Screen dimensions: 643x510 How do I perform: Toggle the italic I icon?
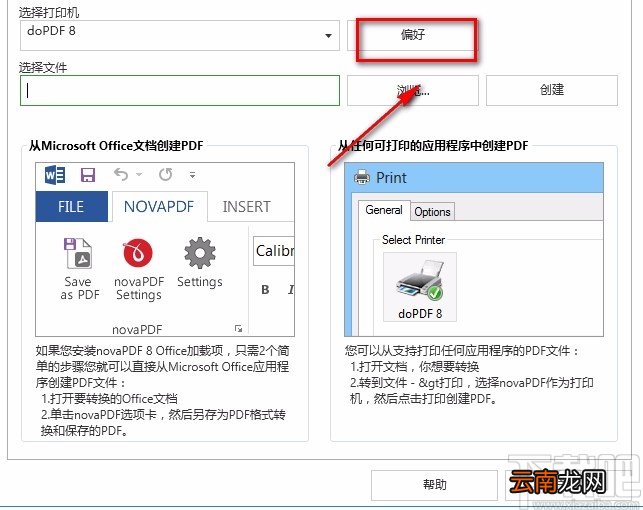pyautogui.click(x=291, y=289)
